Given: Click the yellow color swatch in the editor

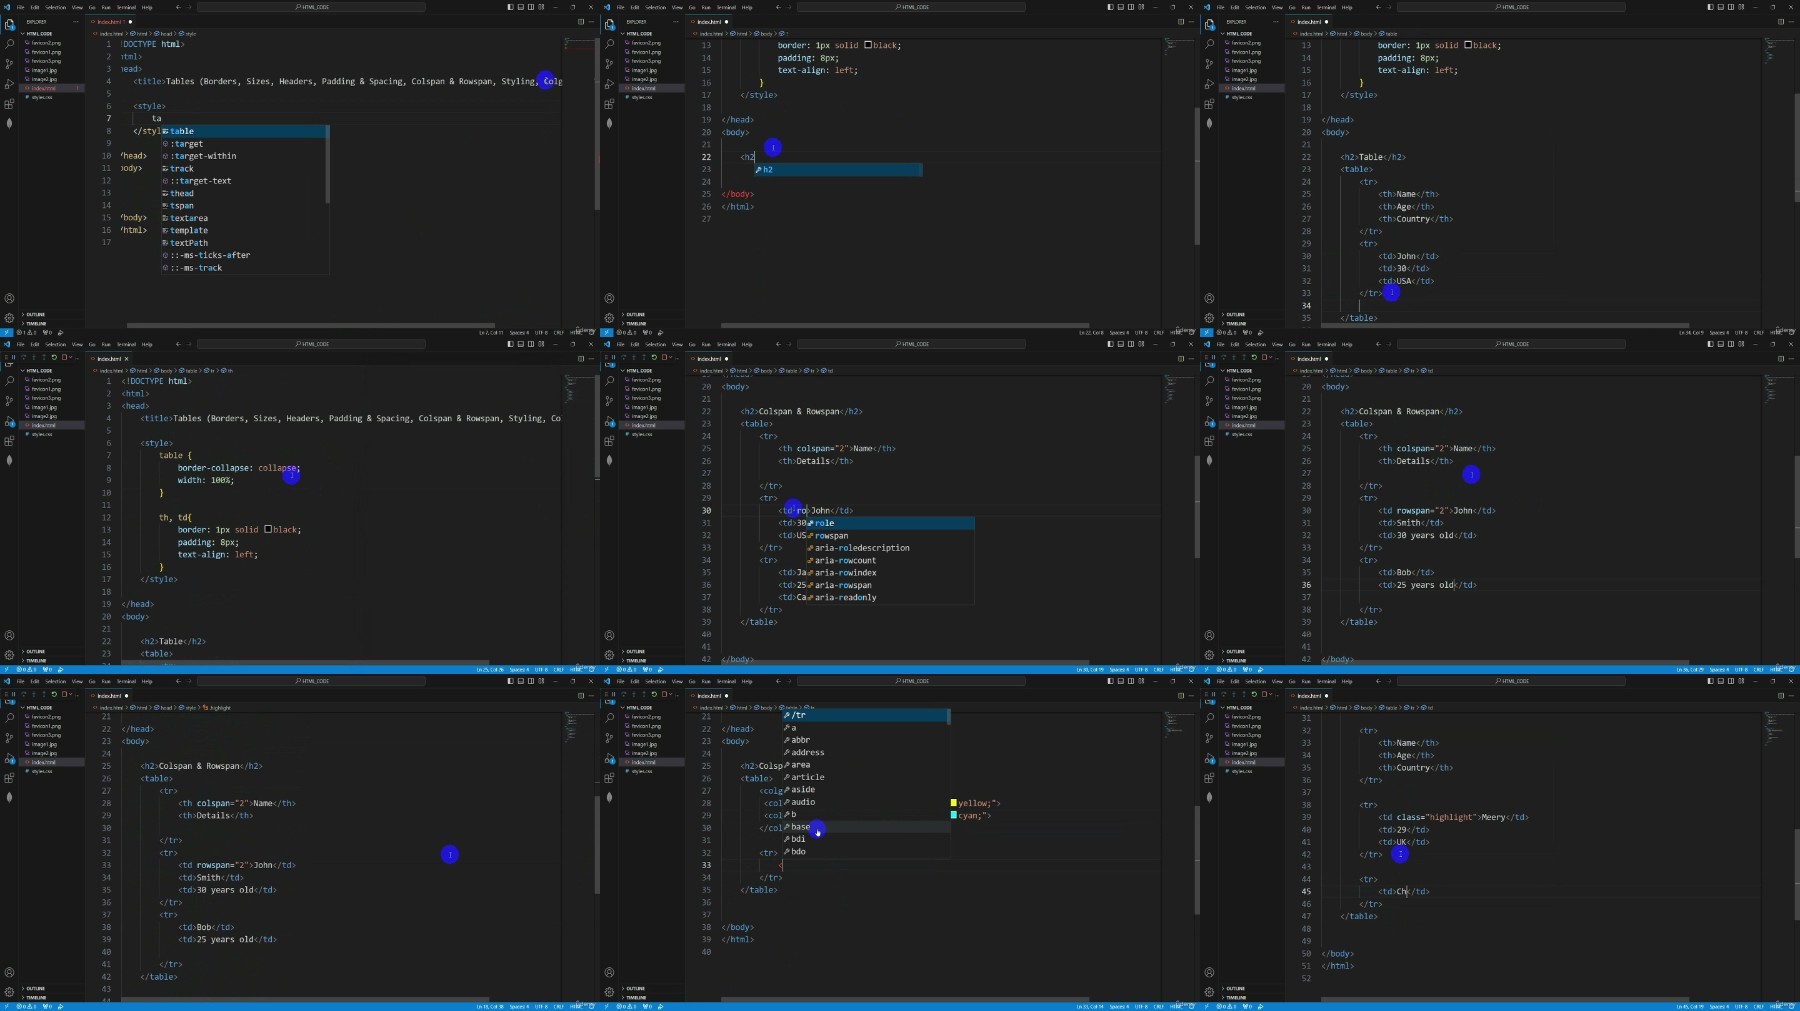Looking at the screenshot, I should pos(953,803).
